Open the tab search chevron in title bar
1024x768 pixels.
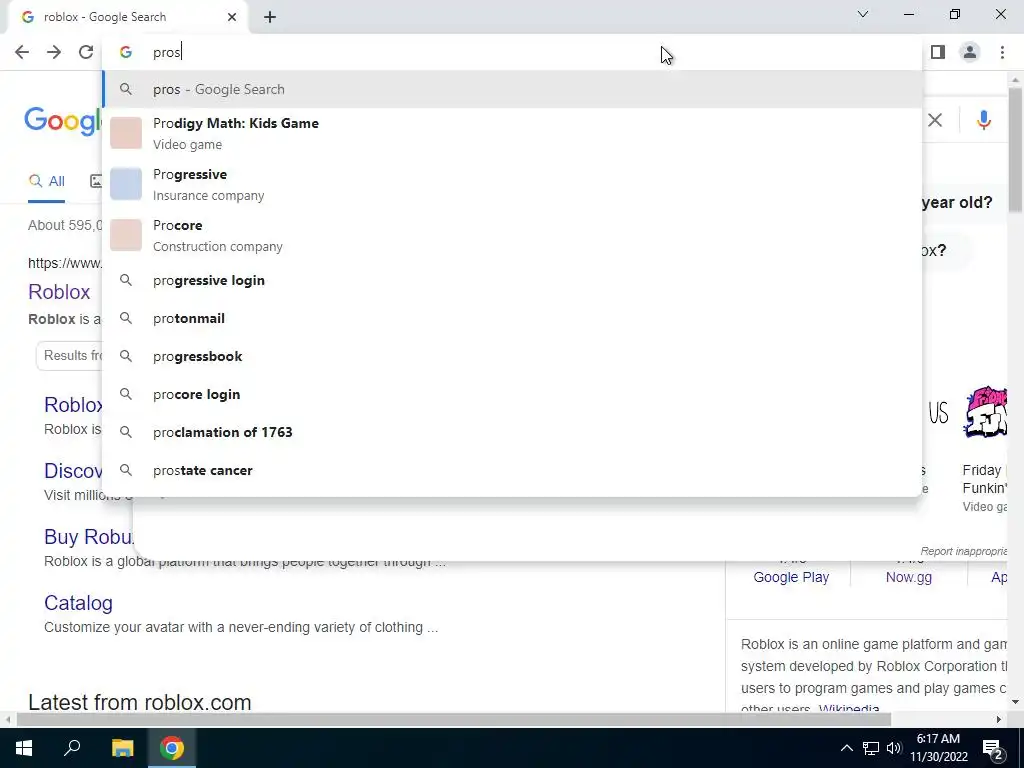(863, 14)
